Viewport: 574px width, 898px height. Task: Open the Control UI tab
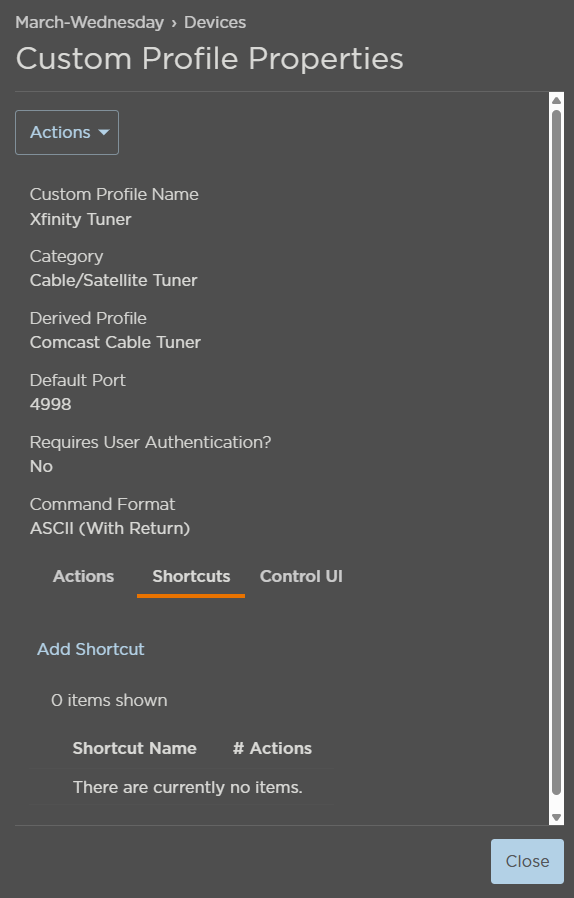(x=301, y=576)
